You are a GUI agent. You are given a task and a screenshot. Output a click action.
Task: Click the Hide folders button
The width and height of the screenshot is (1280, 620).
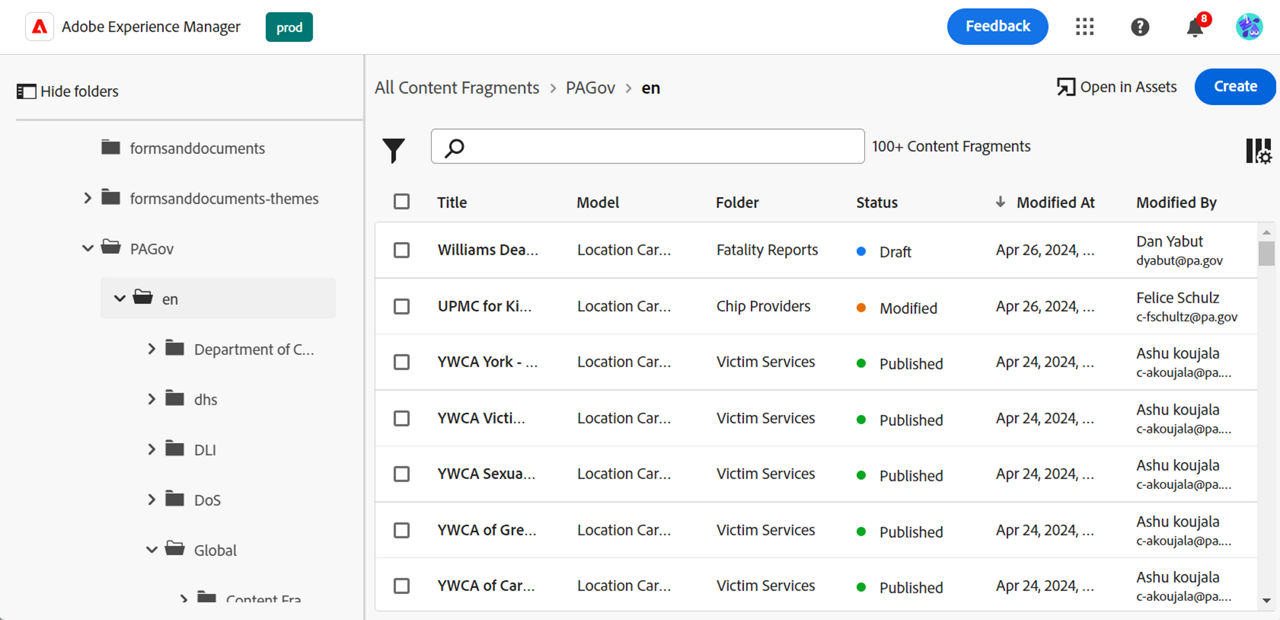[67, 91]
